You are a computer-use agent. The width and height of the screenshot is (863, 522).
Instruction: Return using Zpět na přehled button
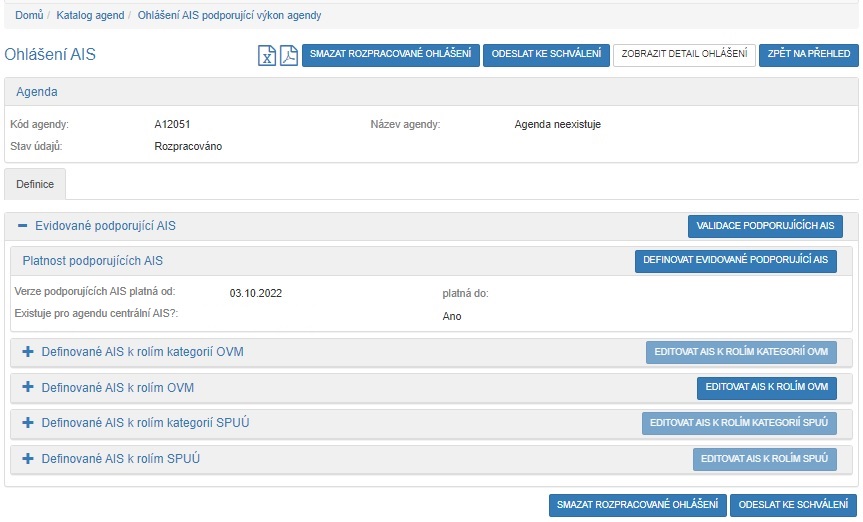coord(809,55)
